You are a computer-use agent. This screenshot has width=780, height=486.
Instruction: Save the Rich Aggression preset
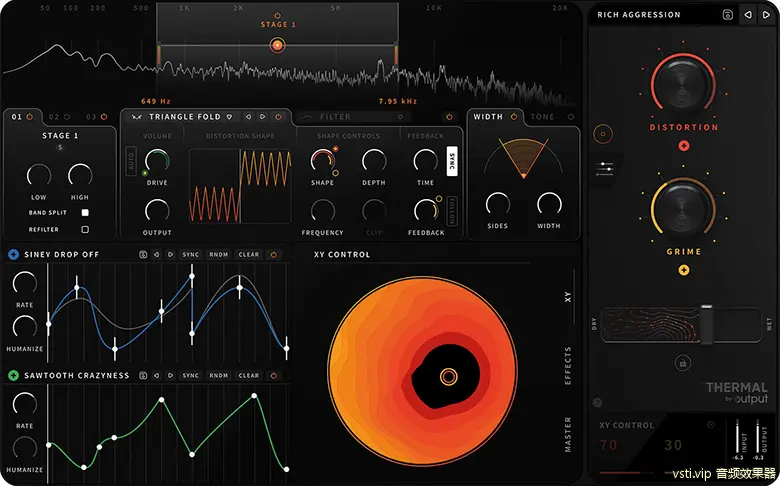coord(727,15)
